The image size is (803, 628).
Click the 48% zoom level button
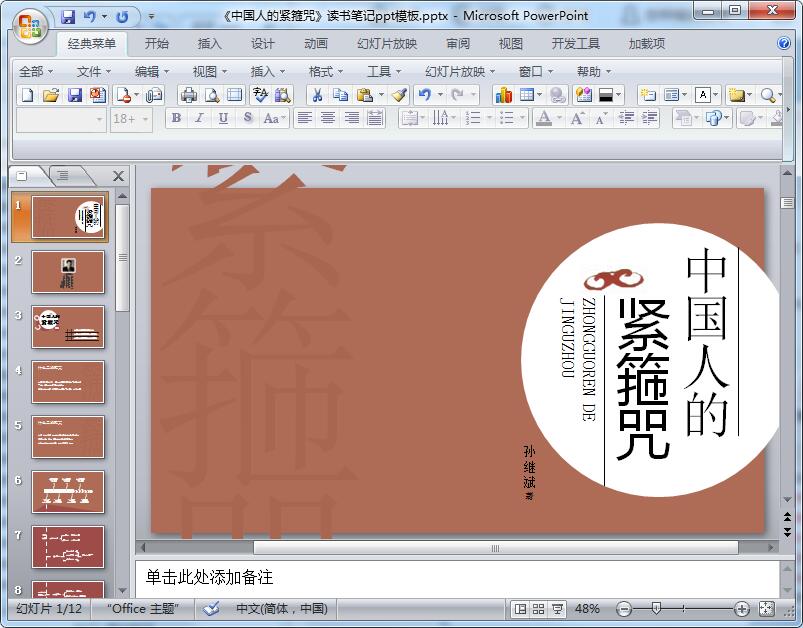coord(587,609)
